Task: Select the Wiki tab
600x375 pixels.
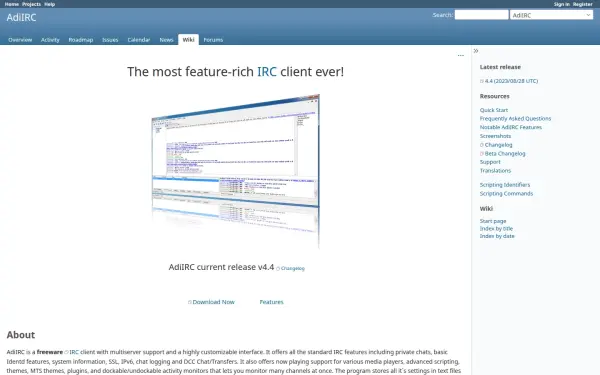Action: (x=188, y=40)
